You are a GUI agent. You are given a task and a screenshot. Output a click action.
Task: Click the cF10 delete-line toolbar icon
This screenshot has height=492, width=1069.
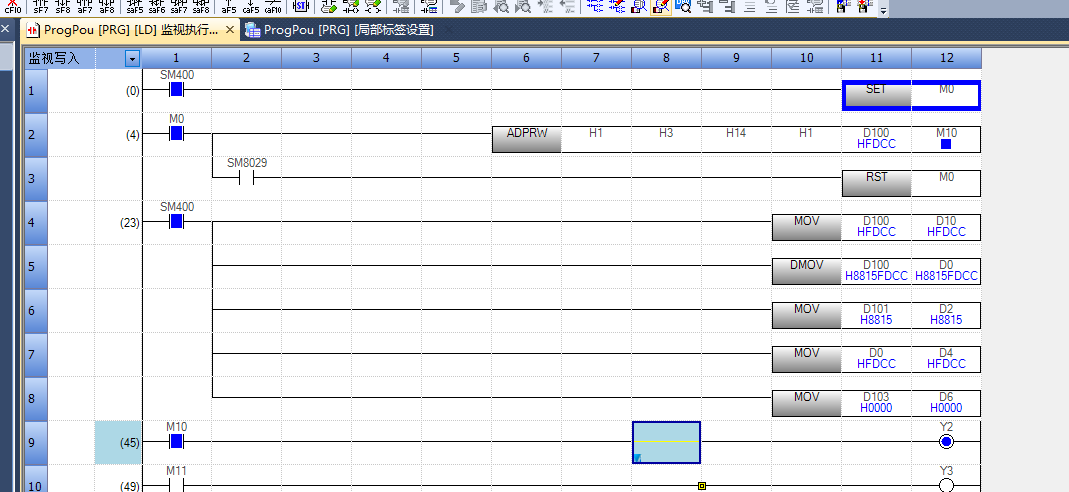point(13,7)
